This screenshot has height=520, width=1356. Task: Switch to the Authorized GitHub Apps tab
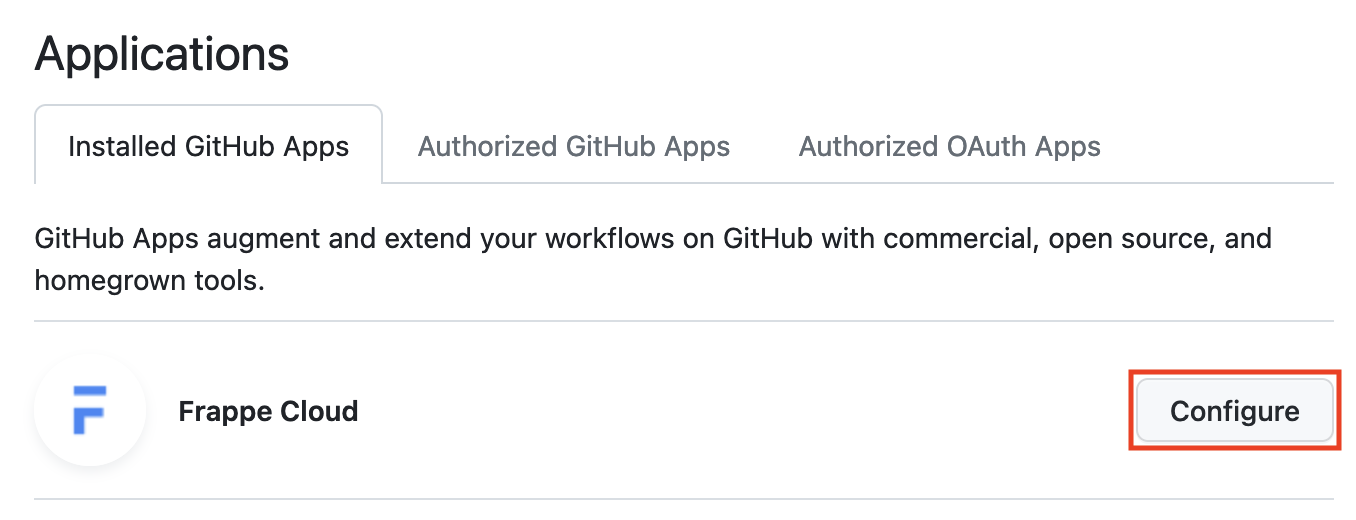(x=573, y=147)
